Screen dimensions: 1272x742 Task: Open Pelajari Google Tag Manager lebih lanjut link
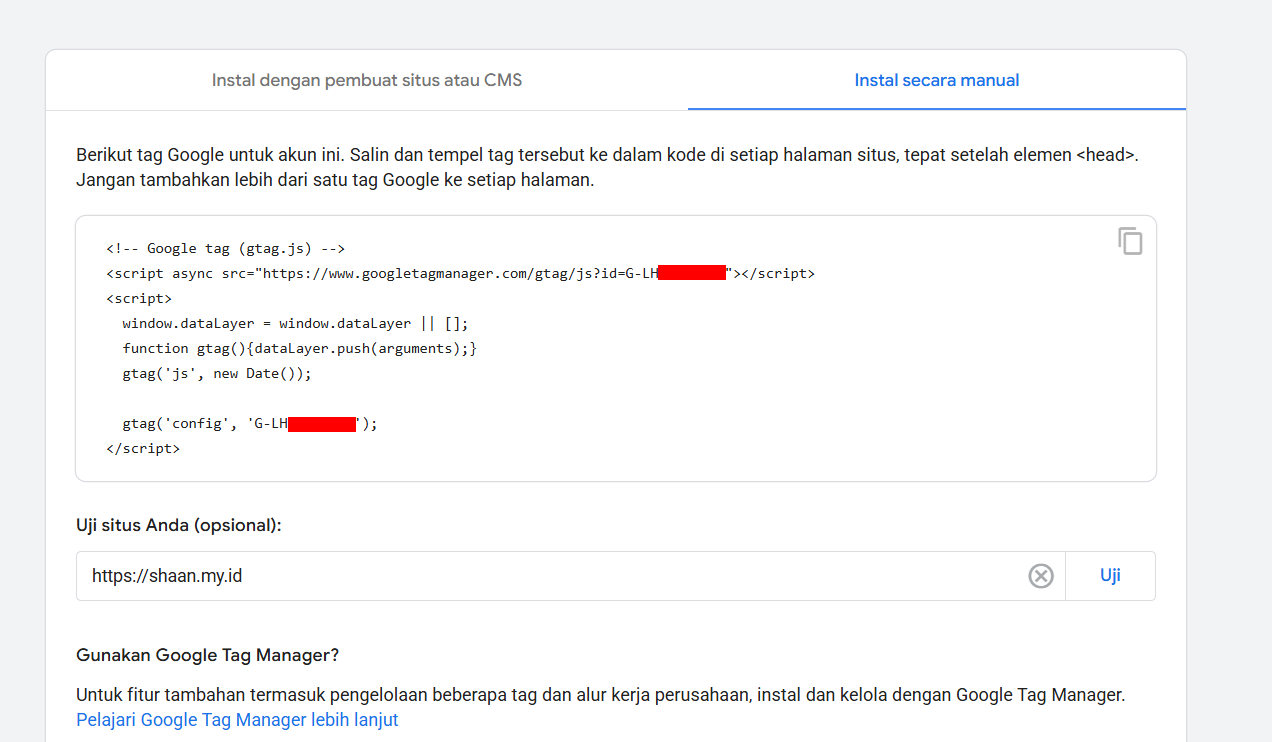pos(237,720)
